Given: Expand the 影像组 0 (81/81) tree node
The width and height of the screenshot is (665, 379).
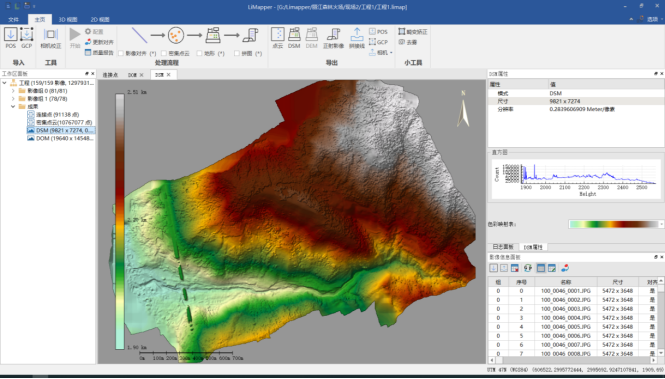Looking at the screenshot, I should (x=13, y=91).
